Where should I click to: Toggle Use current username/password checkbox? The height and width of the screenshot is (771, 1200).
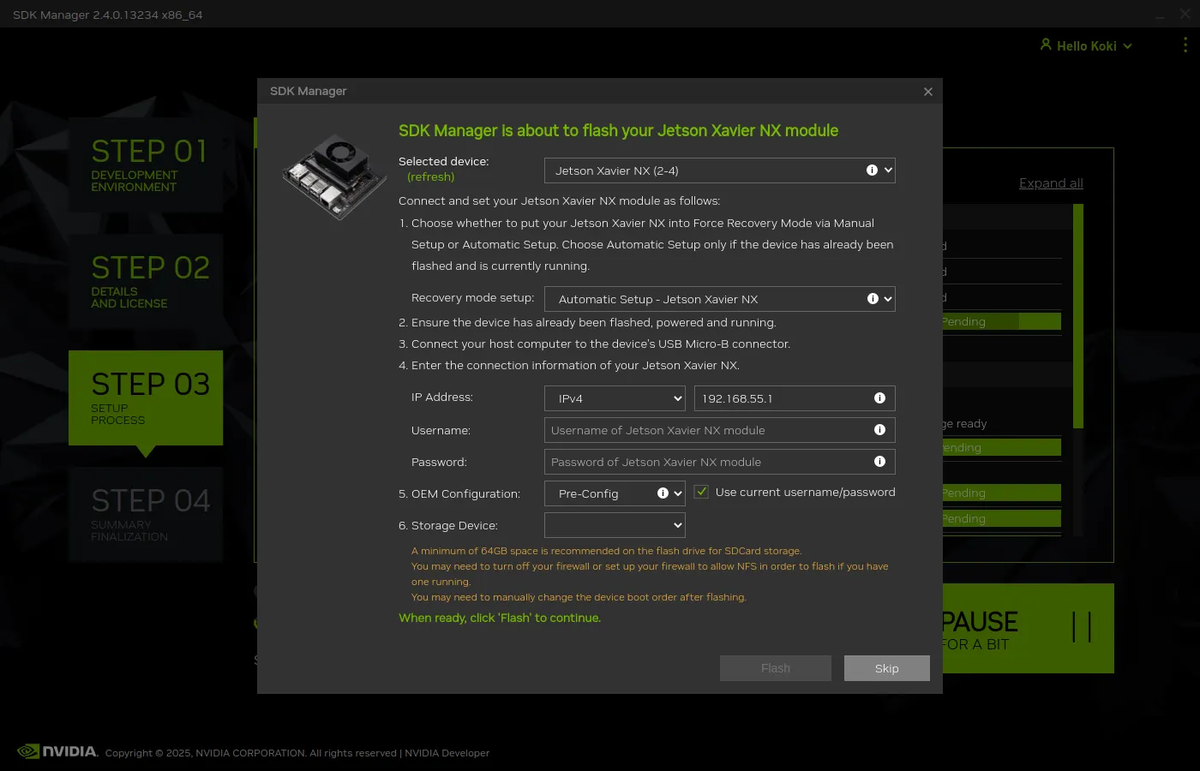tap(701, 492)
